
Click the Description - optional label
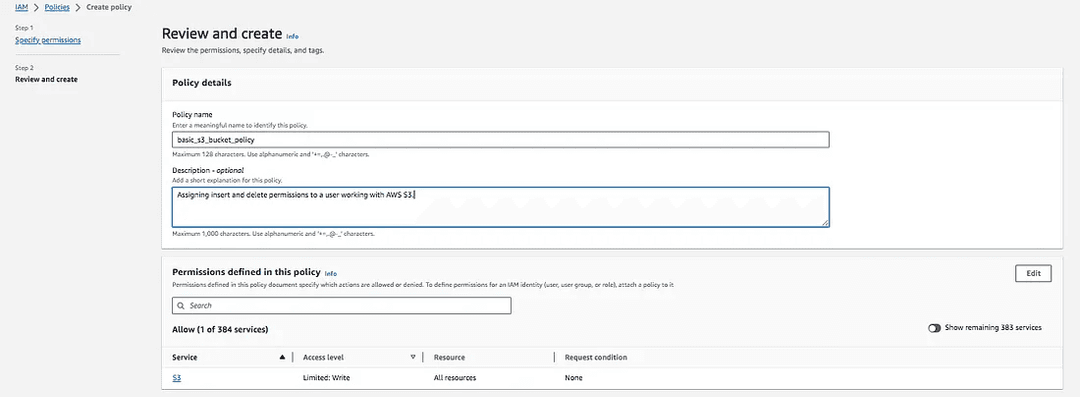208,170
